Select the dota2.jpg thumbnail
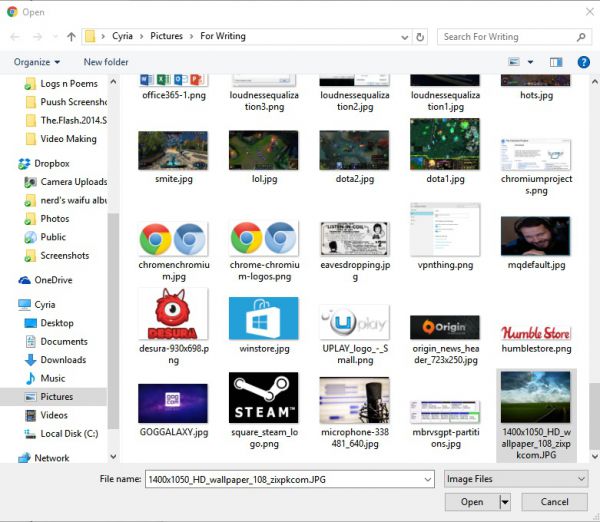This screenshot has height=522, width=600. (354, 150)
